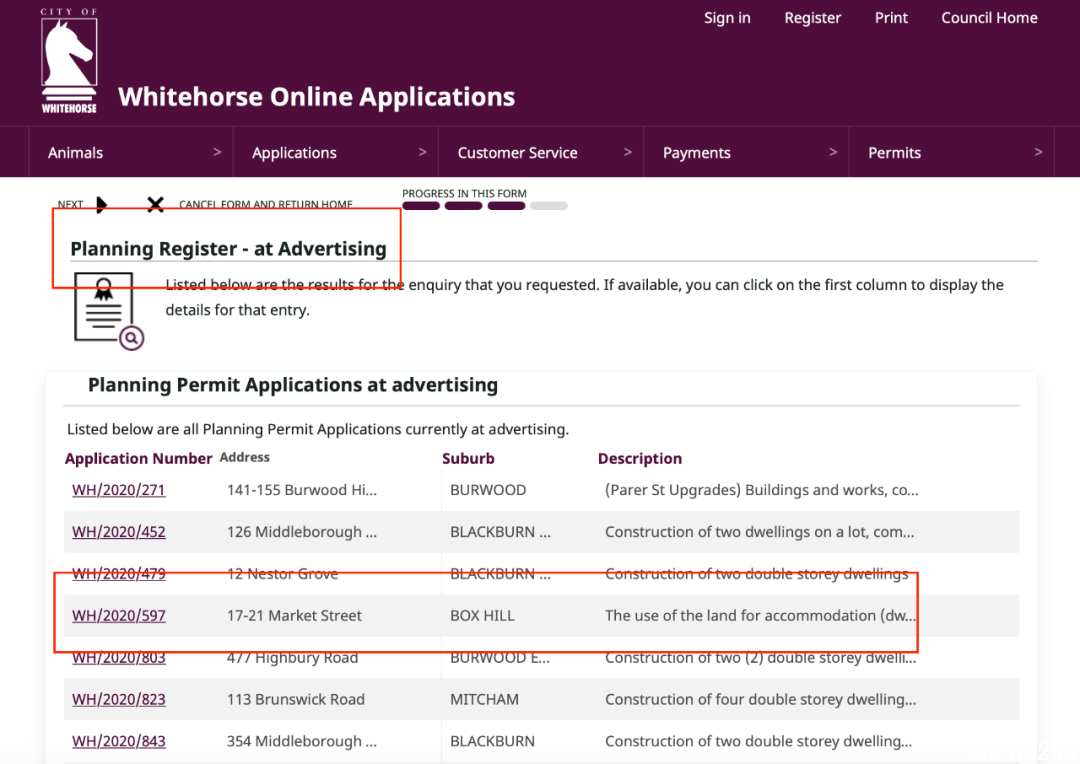
Task: Open application WH/2020/271
Action: pyautogui.click(x=118, y=490)
